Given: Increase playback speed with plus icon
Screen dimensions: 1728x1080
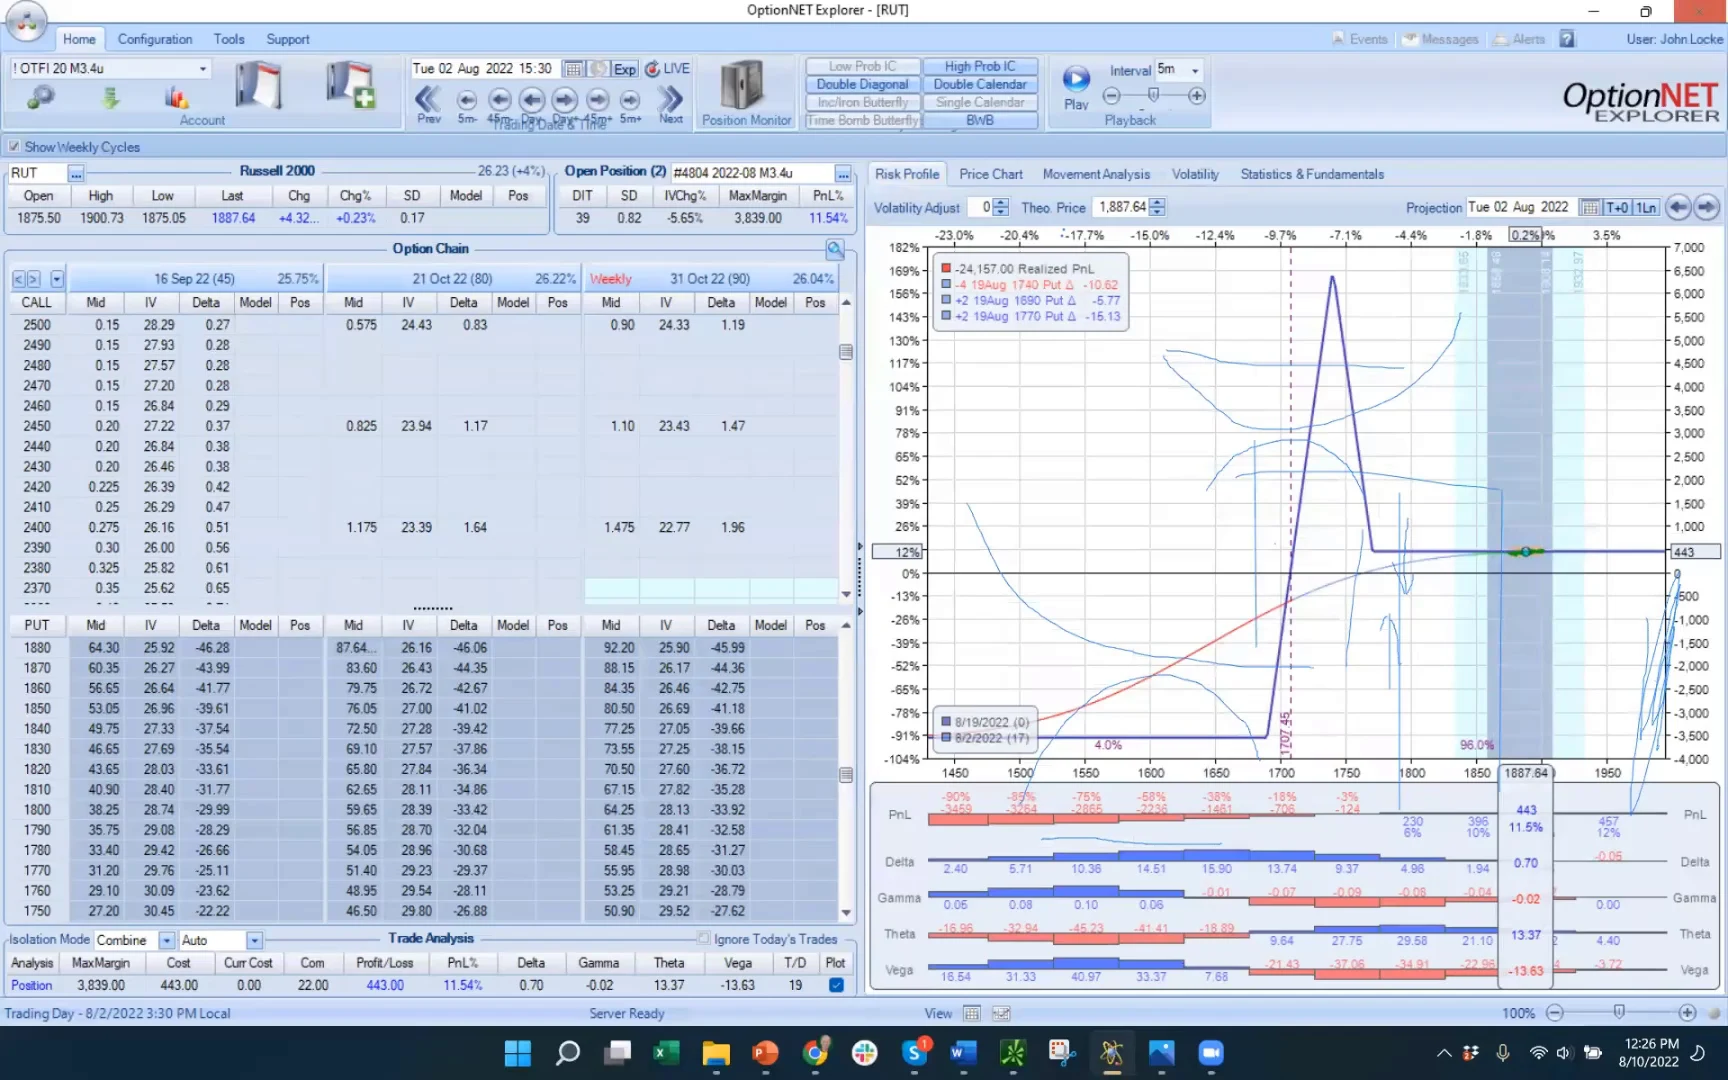Looking at the screenshot, I should click(1197, 96).
